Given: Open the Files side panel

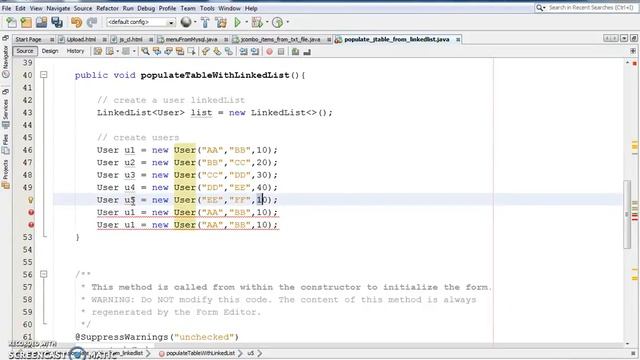Looking at the screenshot, I should (x=5, y=144).
